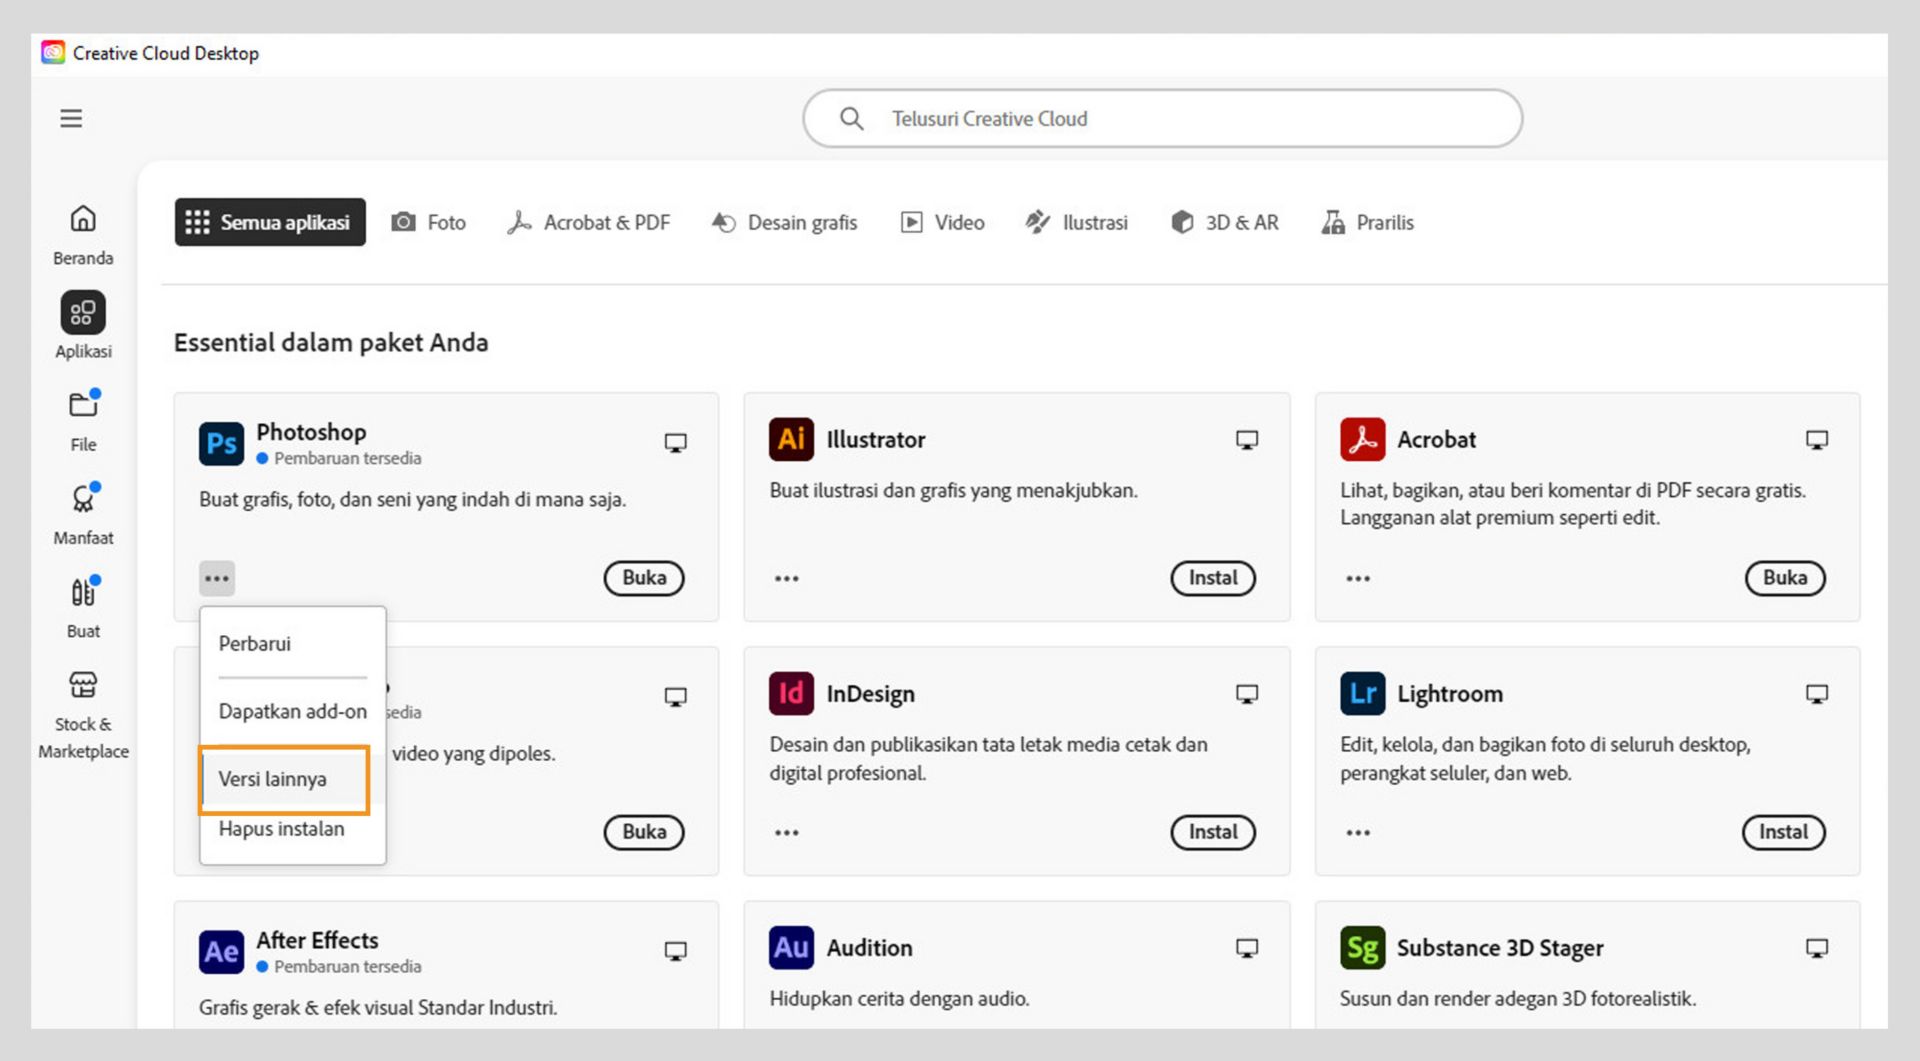The width and height of the screenshot is (1920, 1061).
Task: Focus the Telusuri Creative Cloud search field
Action: tap(1162, 119)
